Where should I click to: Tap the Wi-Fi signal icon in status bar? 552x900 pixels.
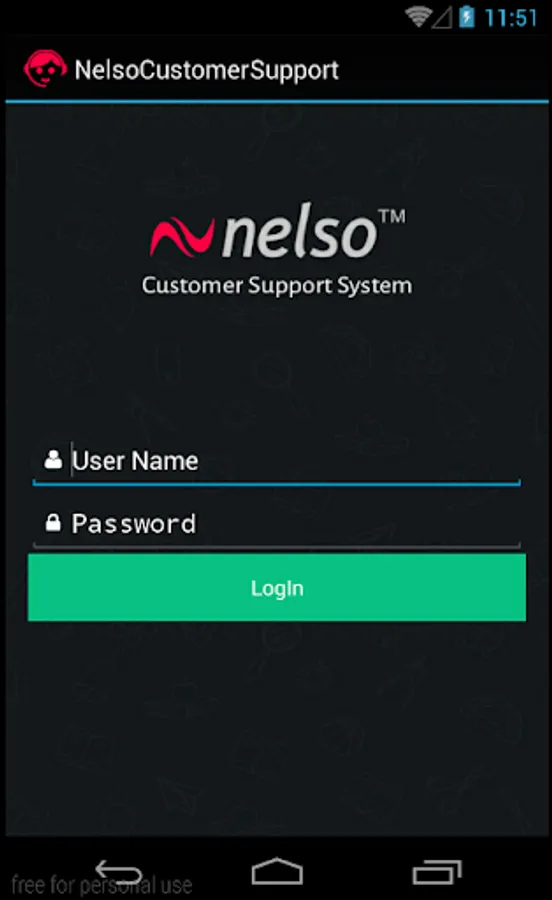pos(418,17)
